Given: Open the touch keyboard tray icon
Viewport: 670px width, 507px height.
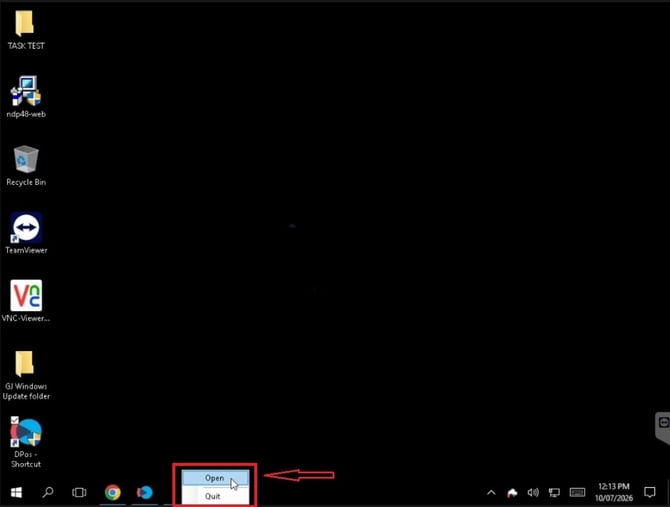Looking at the screenshot, I should 577,492.
